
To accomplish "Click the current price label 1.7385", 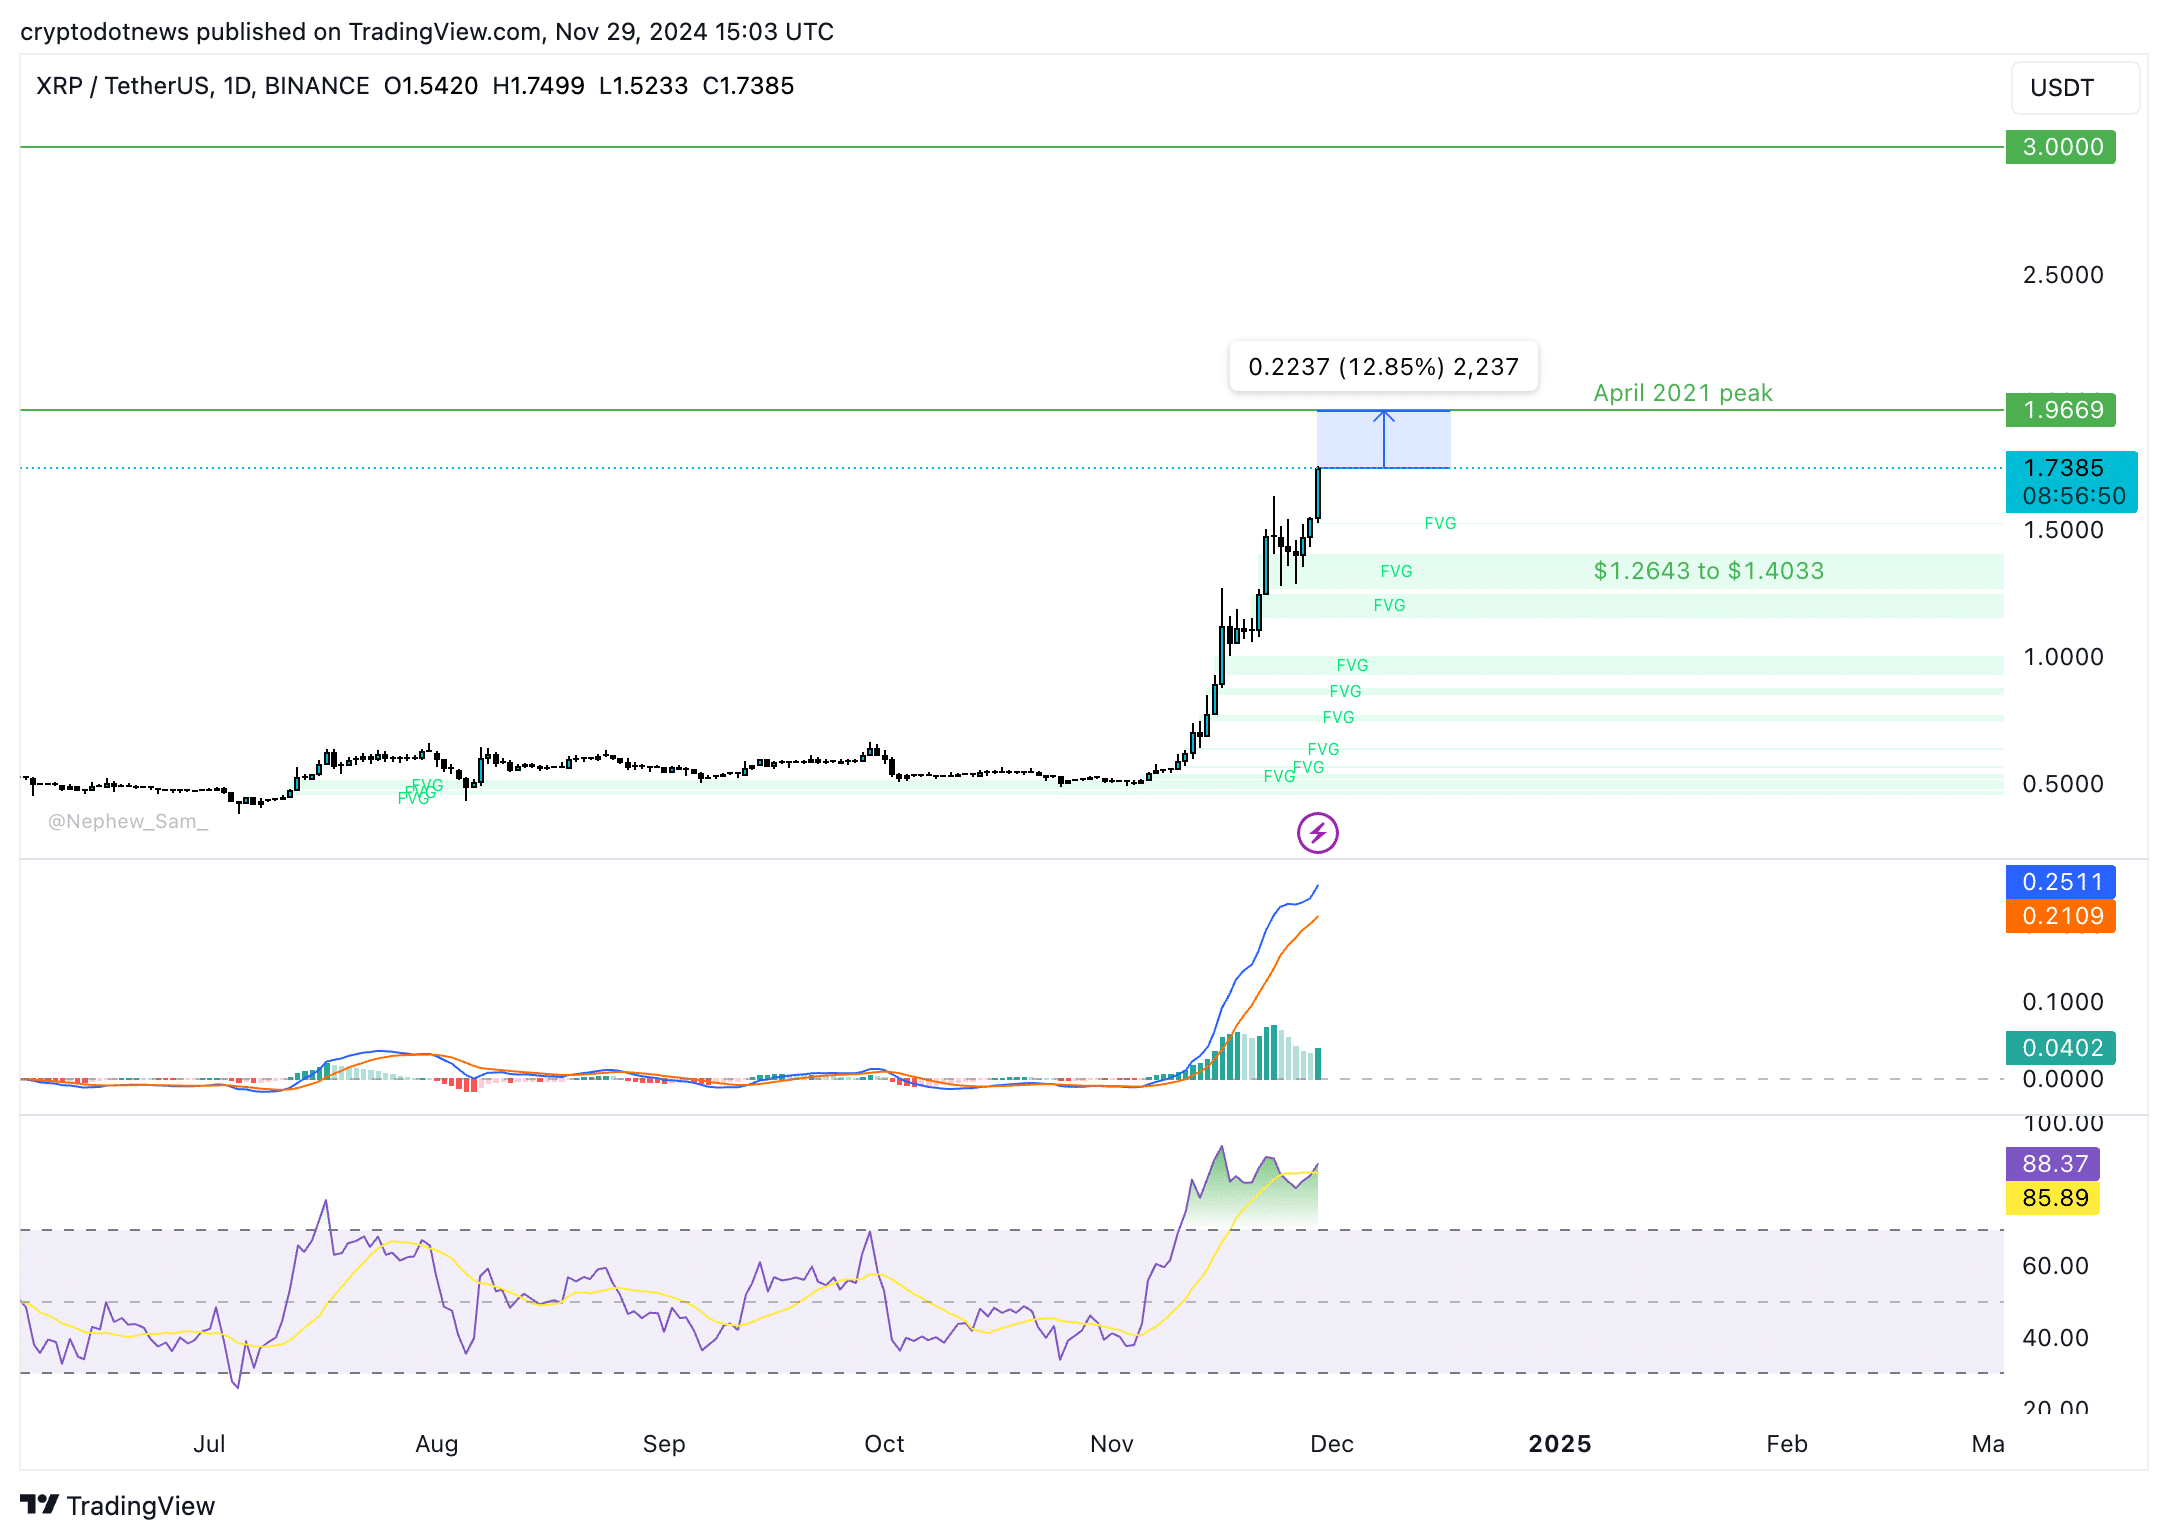I will tap(2063, 468).
